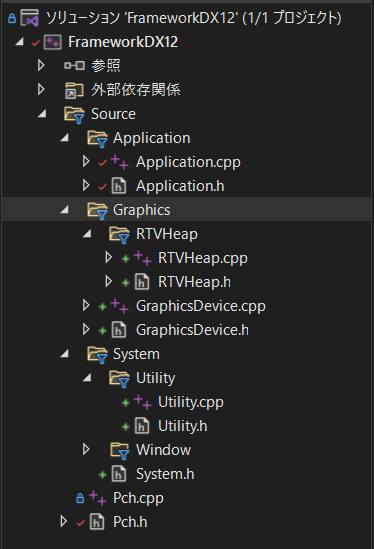
Task: Click the Utility.h header file icon
Action: pos(142,426)
